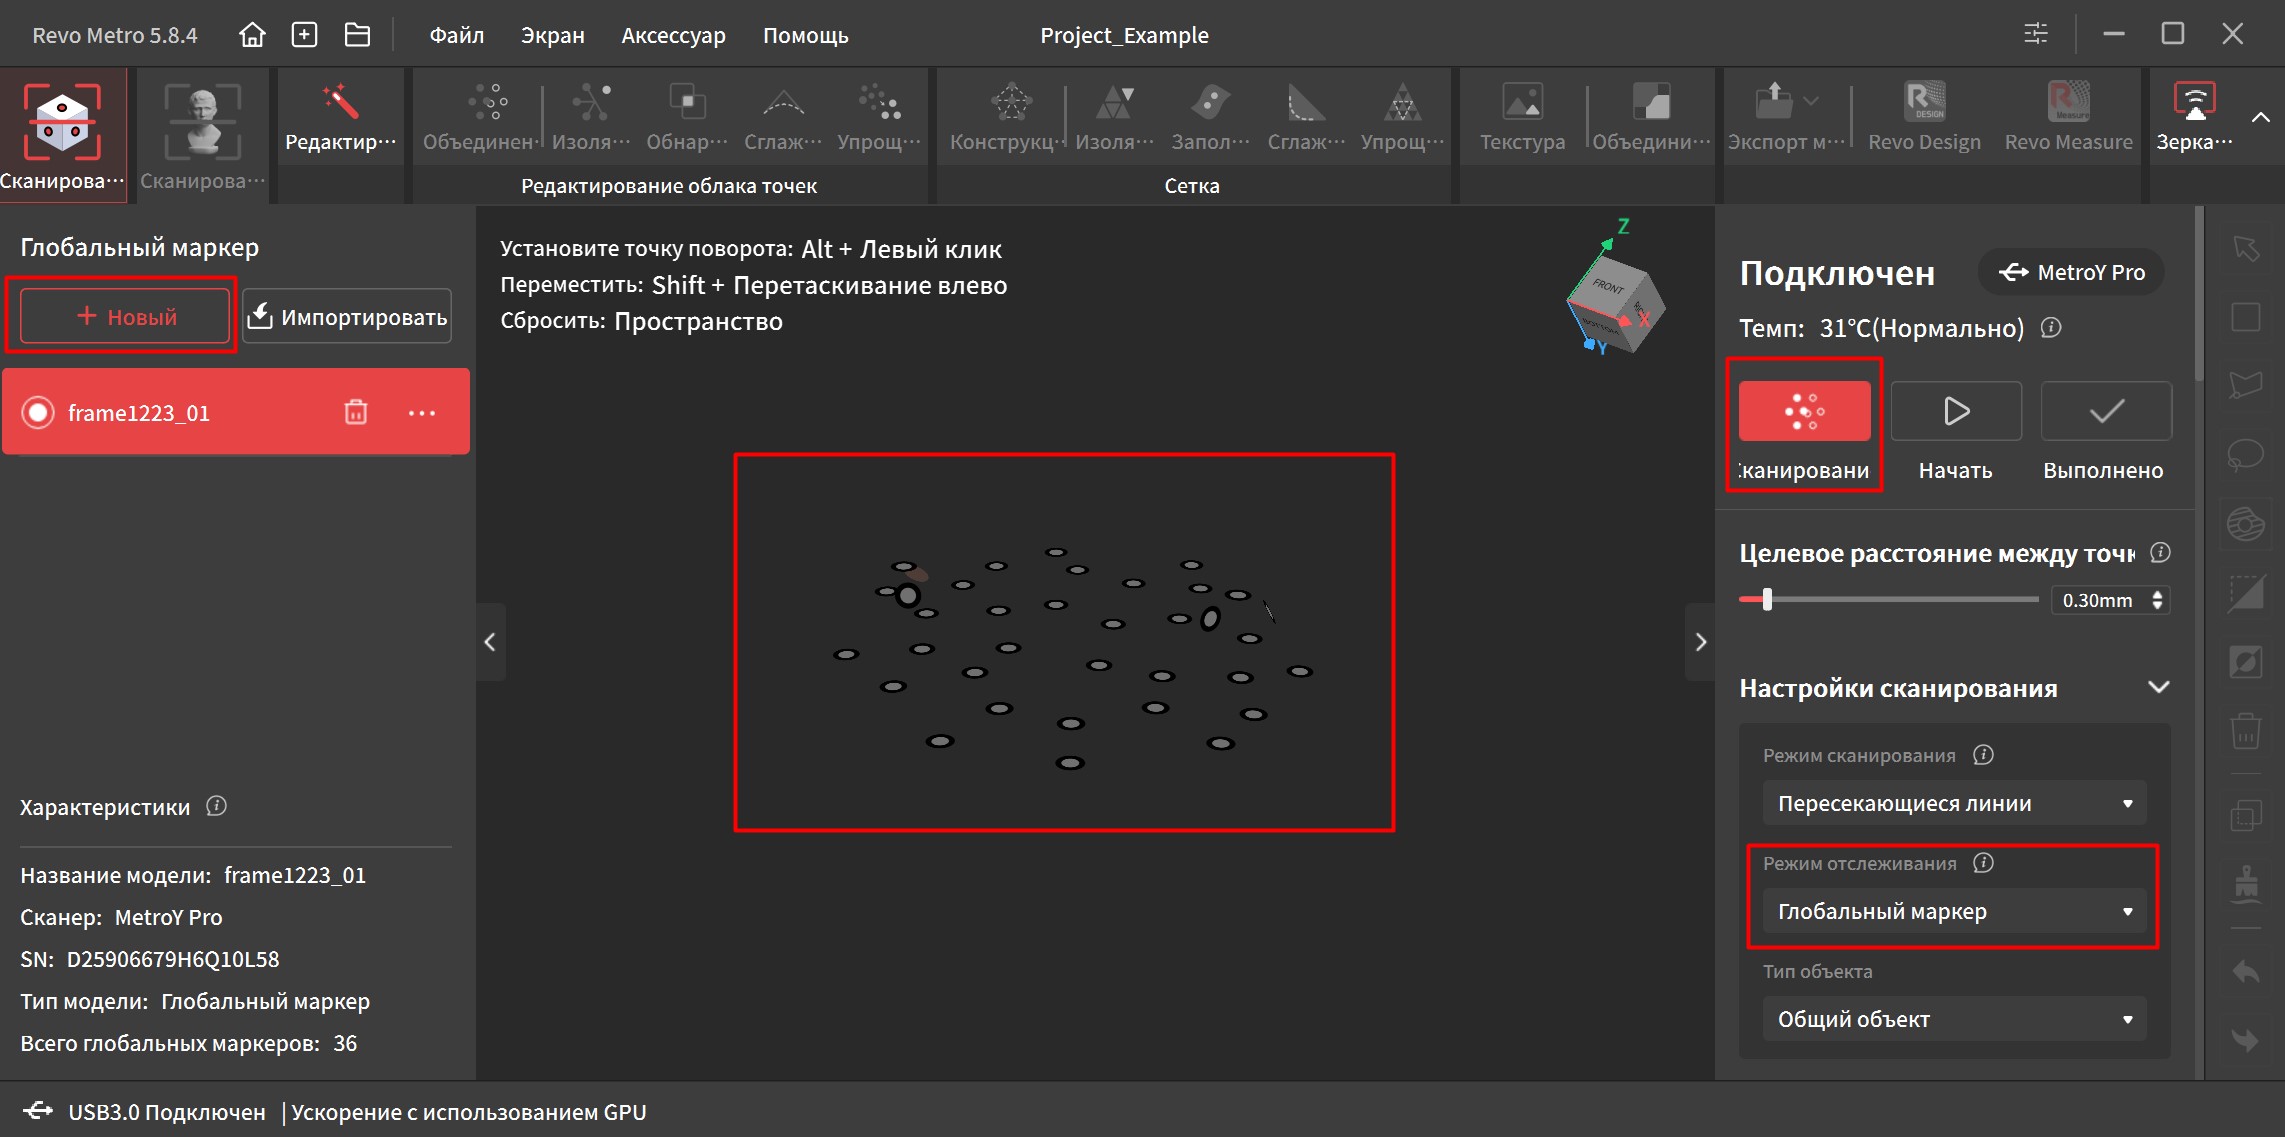Viewport: 2285px width, 1137px height.
Task: Delete frame1223_01 with trash icon
Action: [356, 412]
